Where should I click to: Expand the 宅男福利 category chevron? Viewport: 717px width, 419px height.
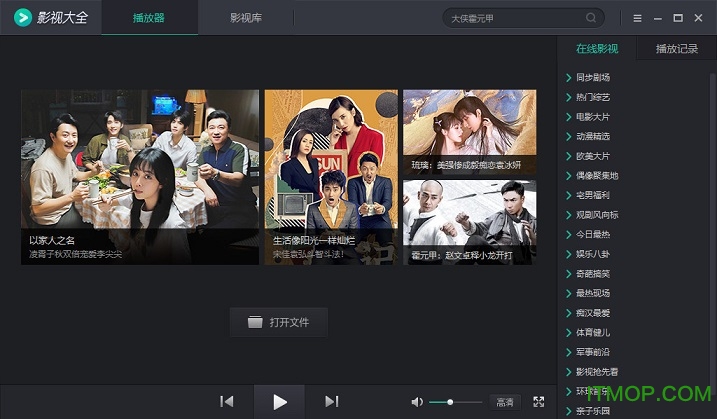(568, 195)
